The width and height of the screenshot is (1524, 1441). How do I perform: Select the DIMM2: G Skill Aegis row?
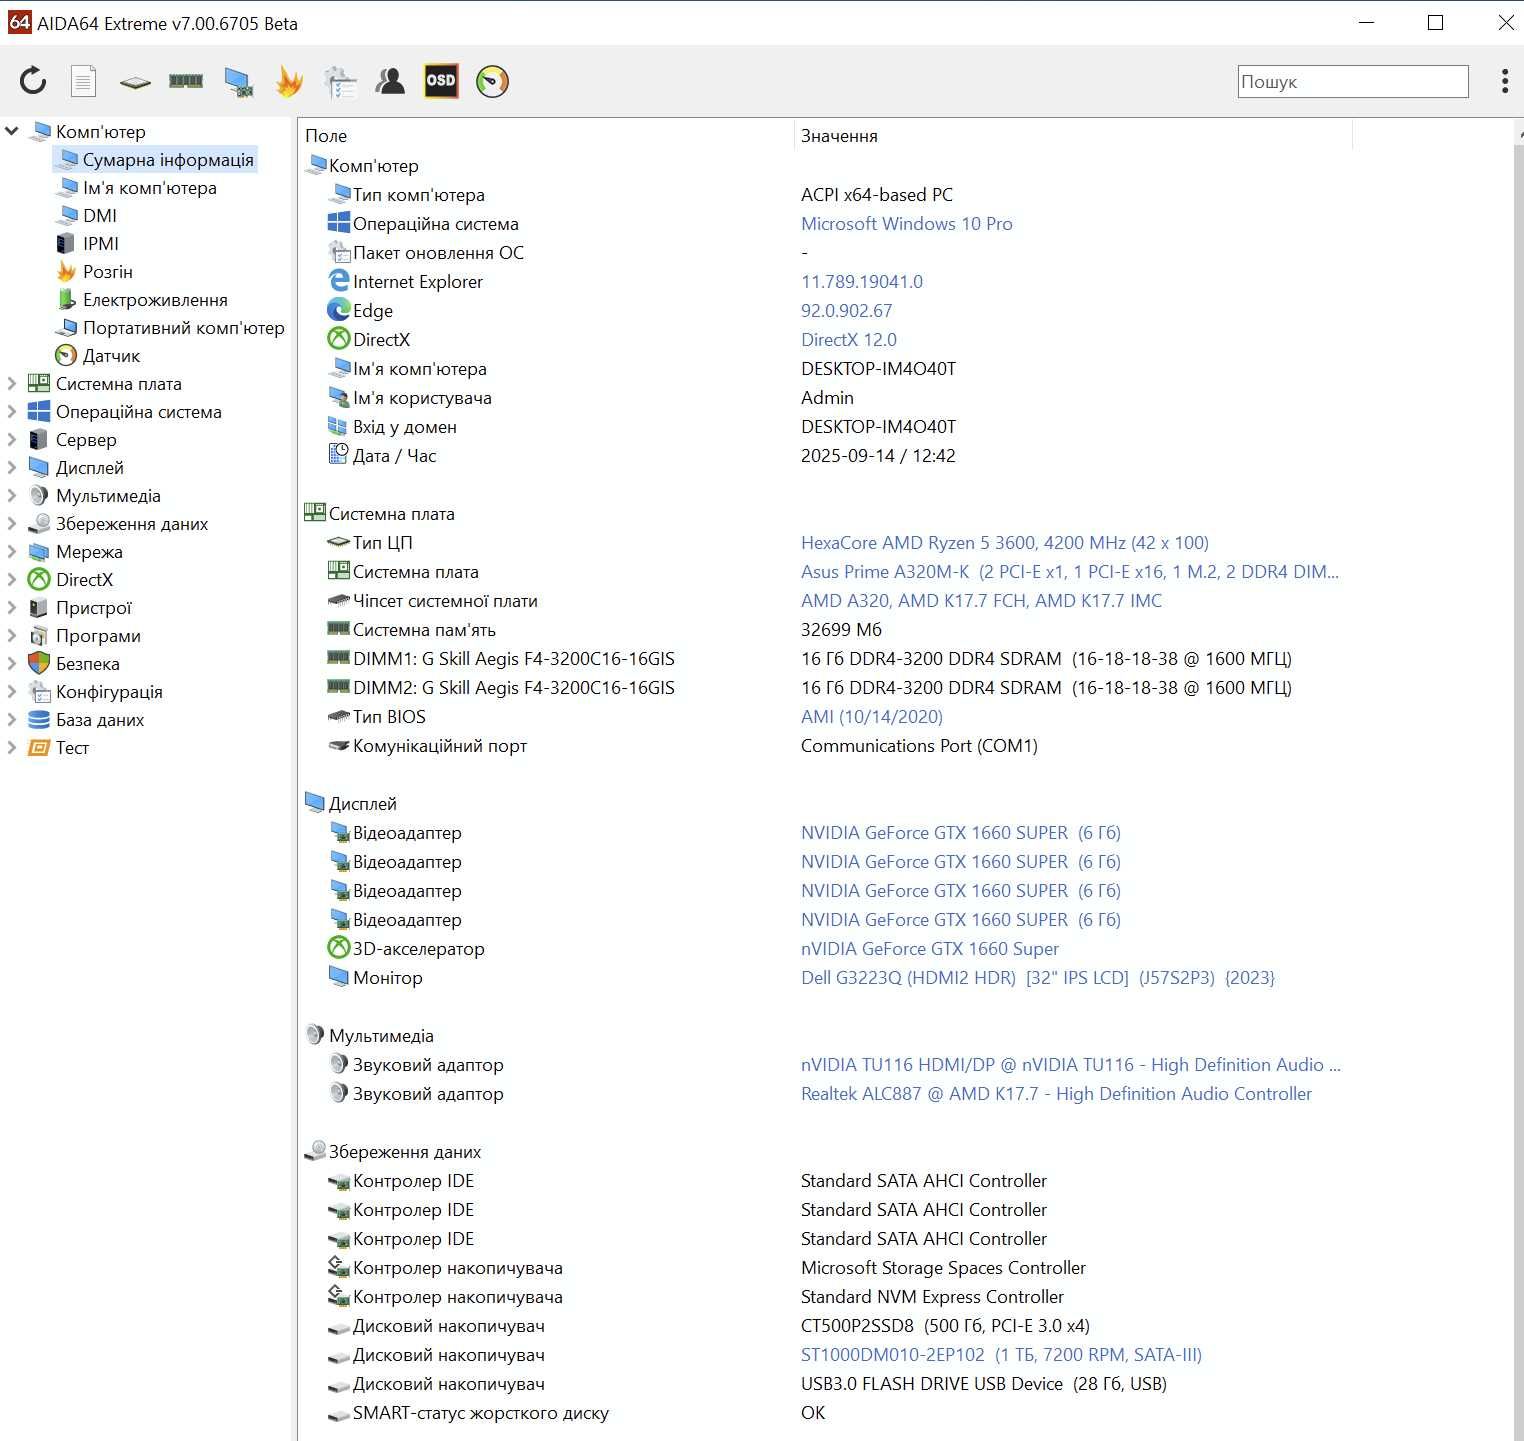click(x=825, y=687)
